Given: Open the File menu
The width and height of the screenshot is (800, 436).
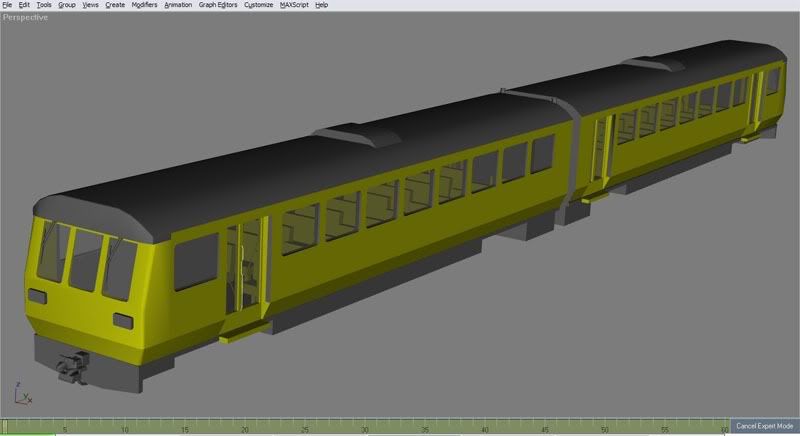Looking at the screenshot, I should pos(7,5).
